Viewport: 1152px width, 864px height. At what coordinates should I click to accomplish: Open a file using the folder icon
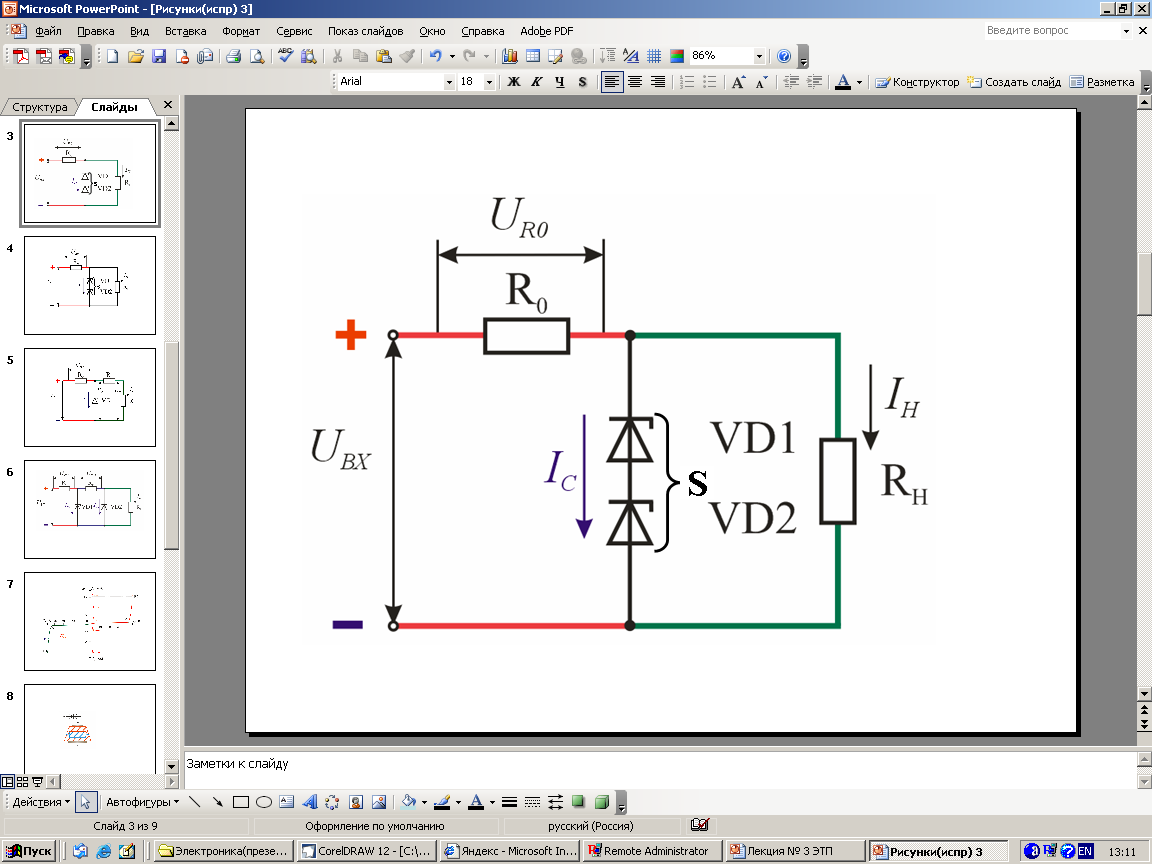point(135,56)
